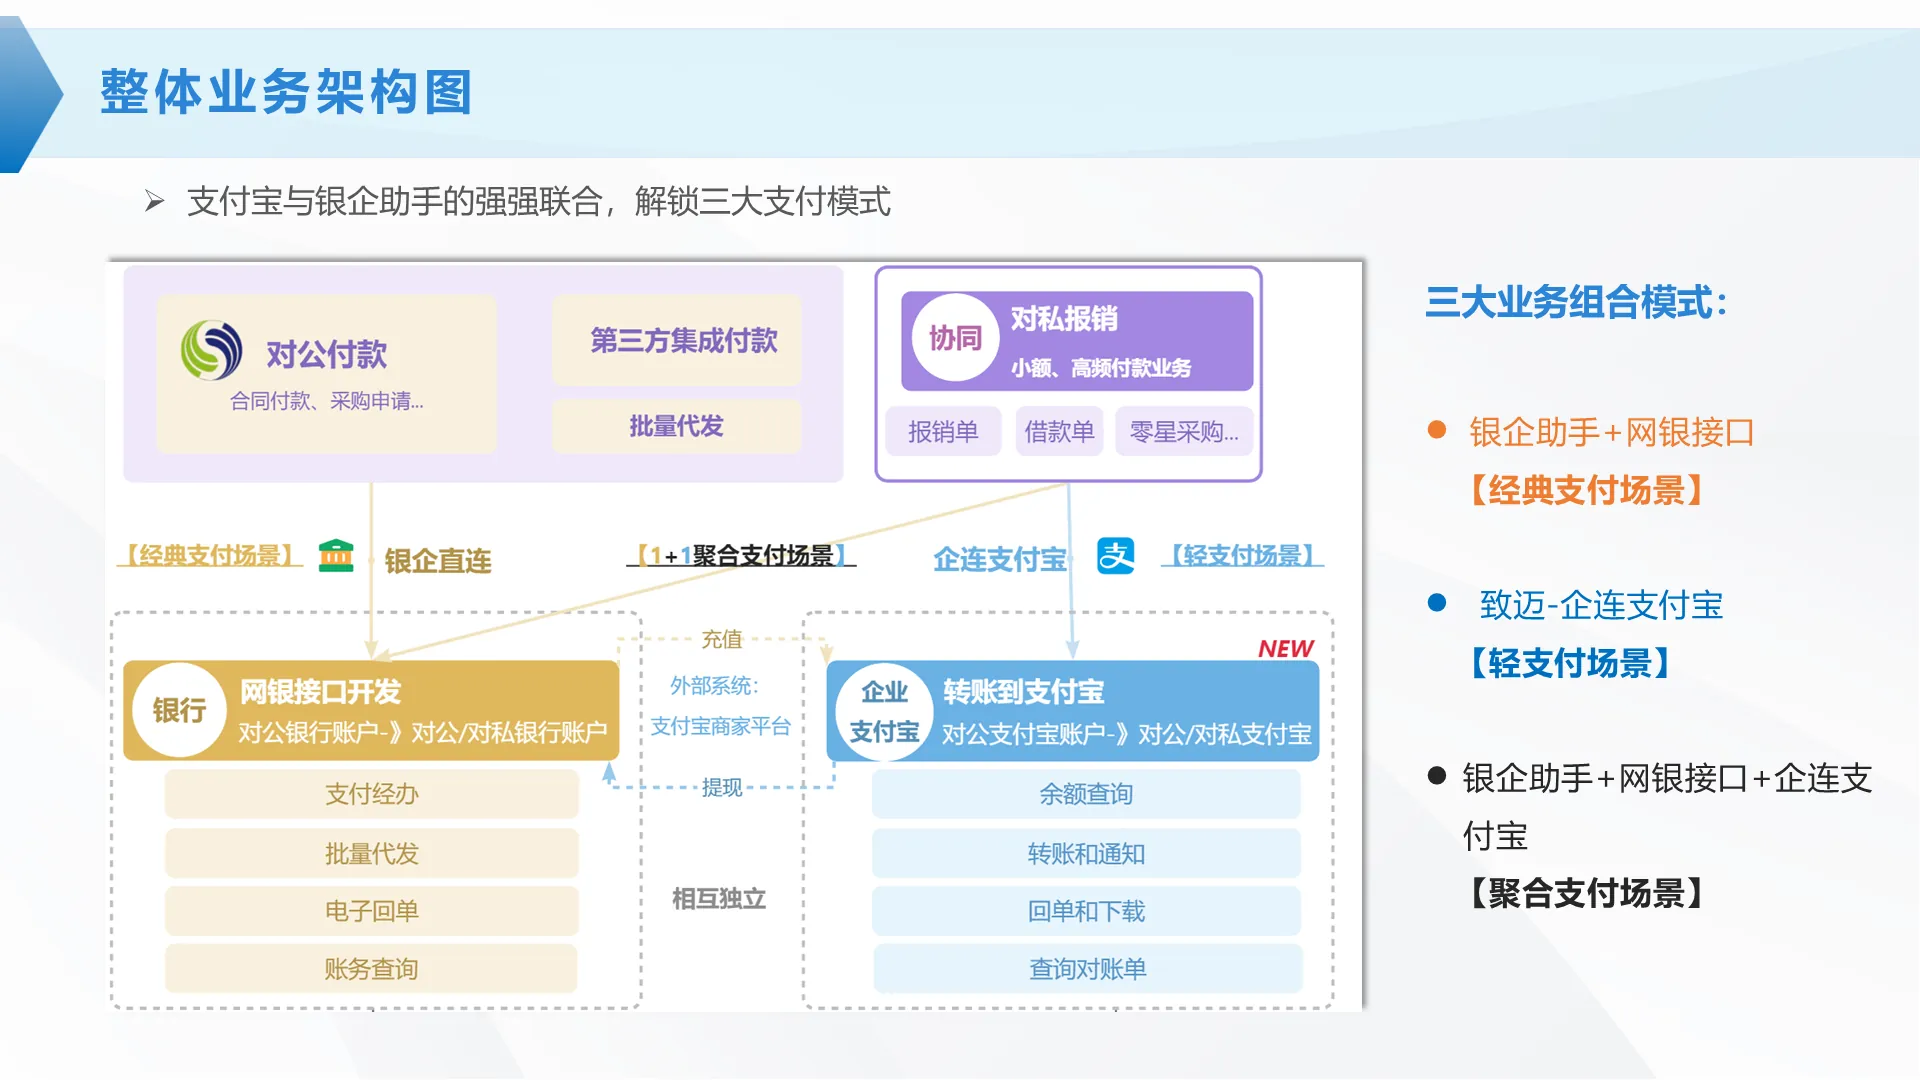
Task: Click the 网银接口开发 heading
Action: click(x=320, y=691)
